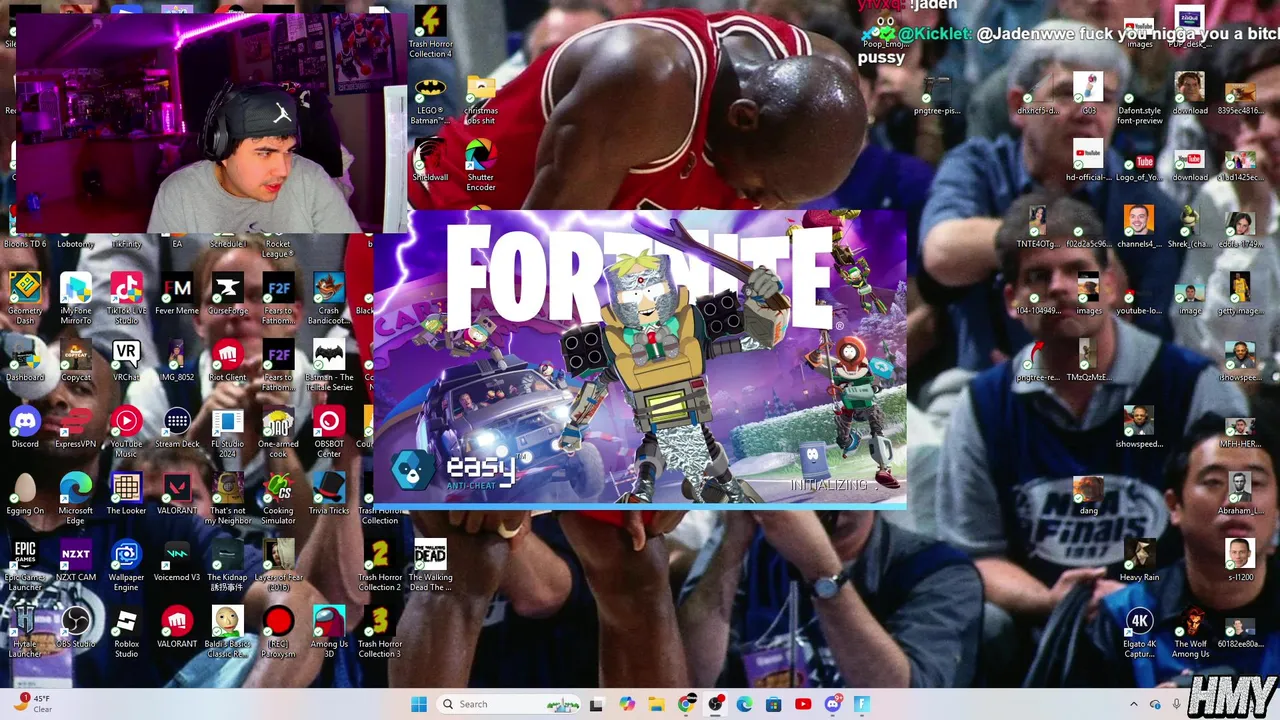
Task: Select the Among Us 3D icon
Action: pyautogui.click(x=329, y=631)
